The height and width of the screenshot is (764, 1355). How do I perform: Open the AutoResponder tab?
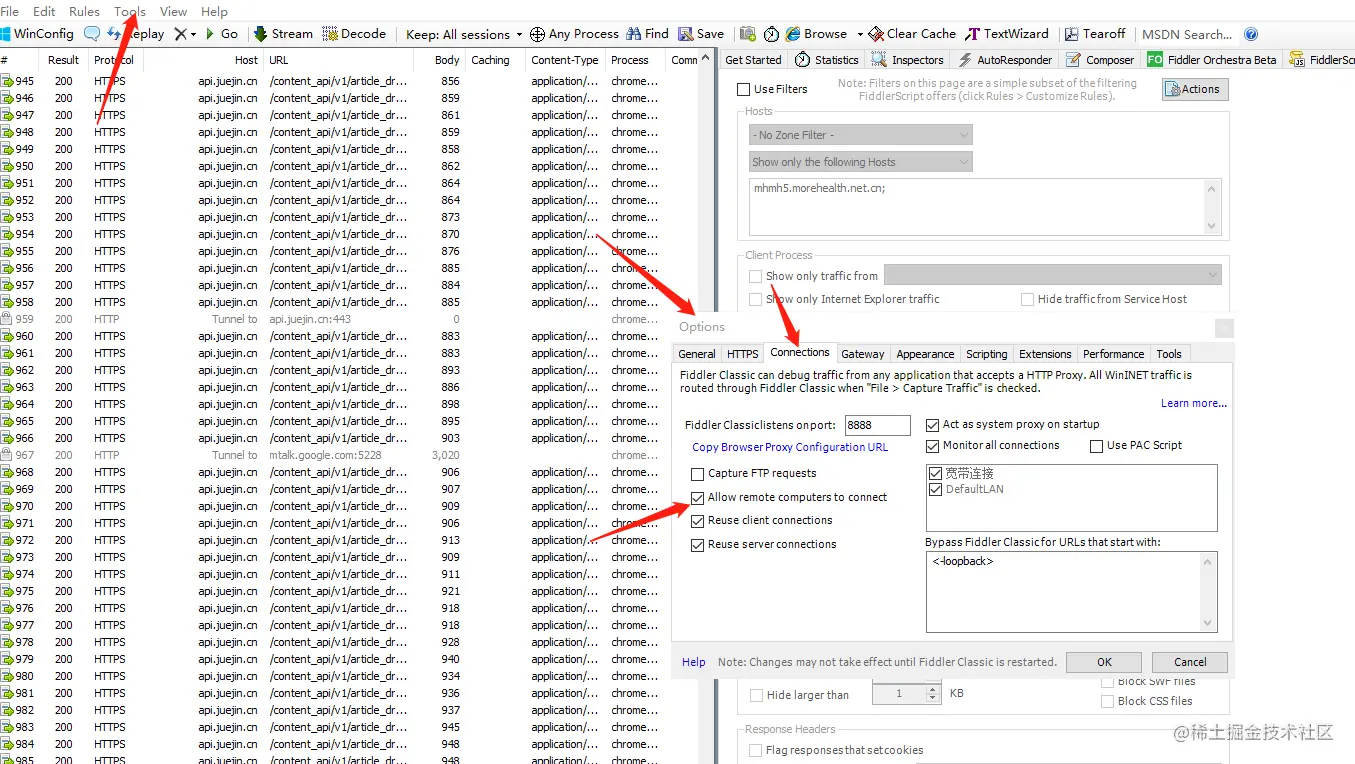click(1005, 60)
